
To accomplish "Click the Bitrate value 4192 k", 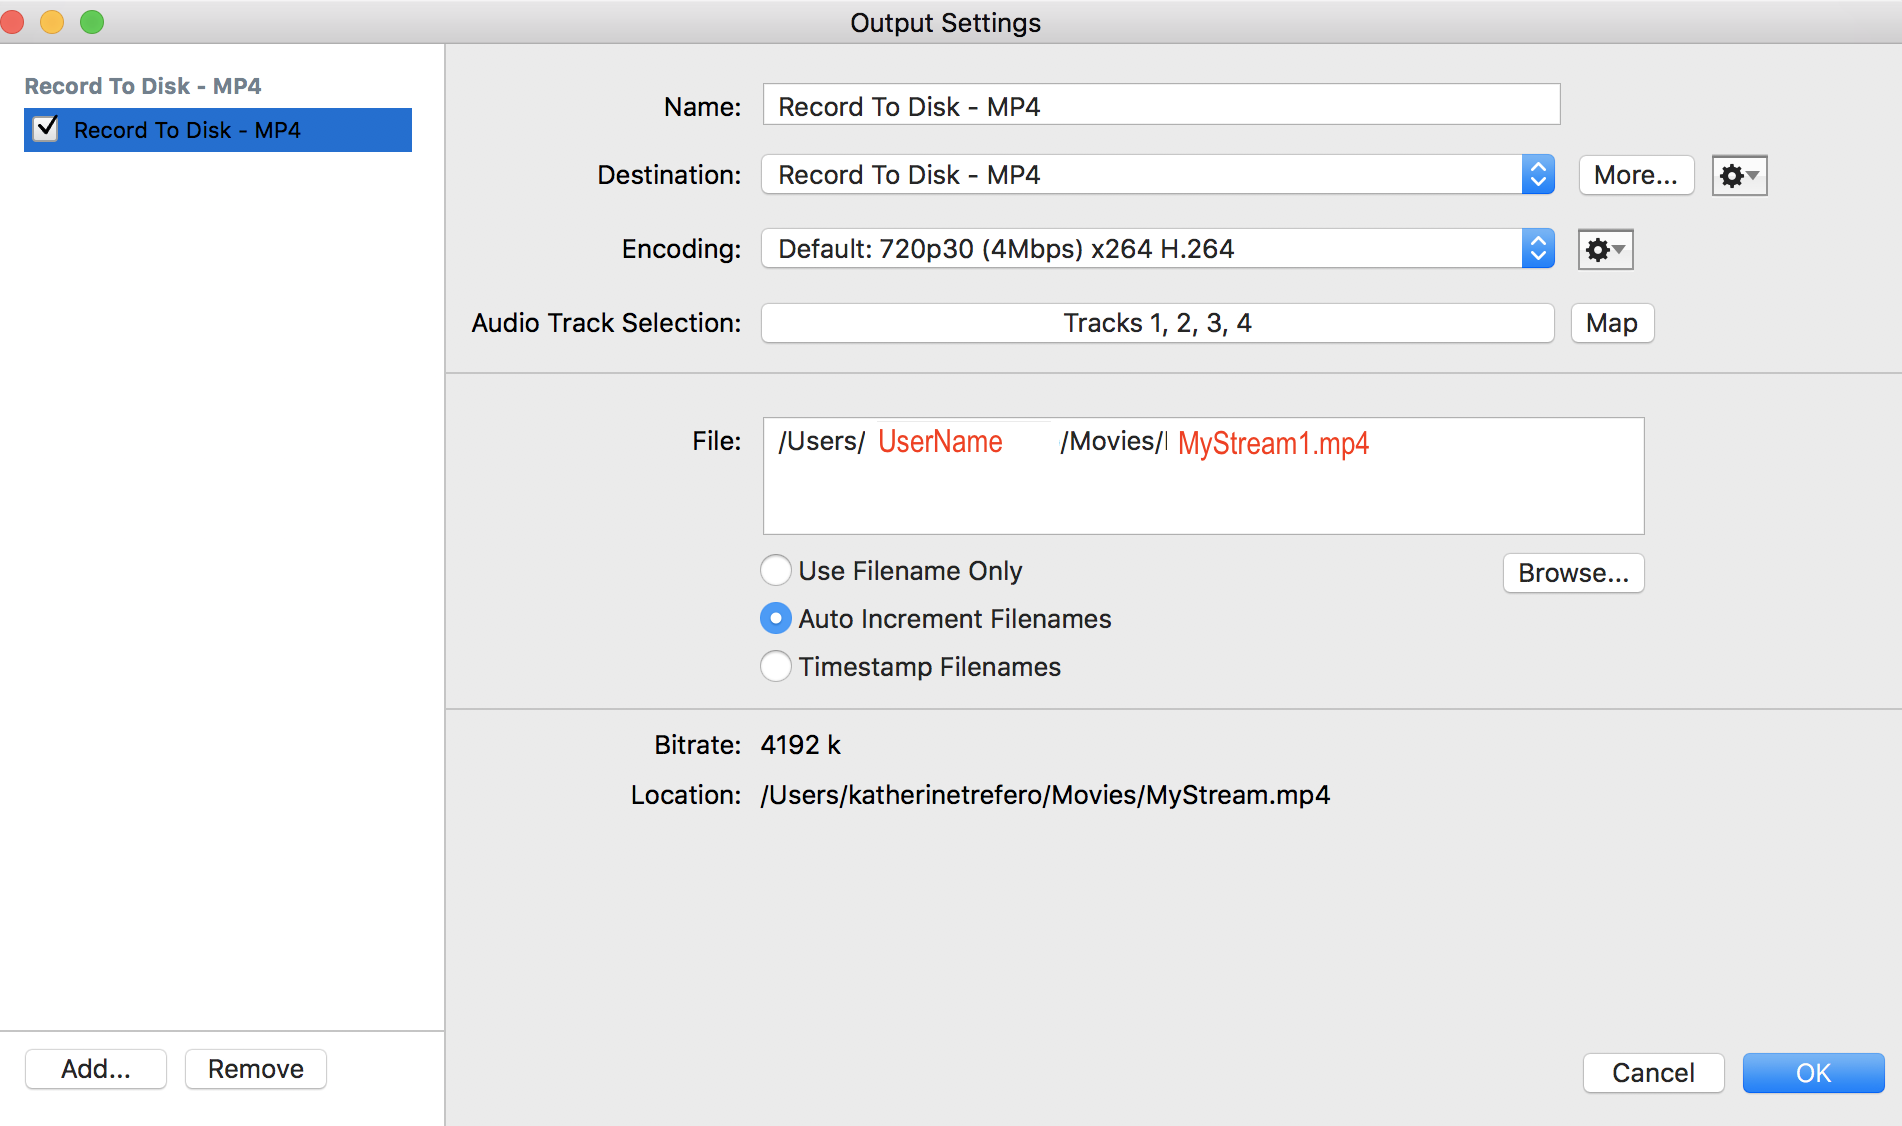I will click(801, 745).
